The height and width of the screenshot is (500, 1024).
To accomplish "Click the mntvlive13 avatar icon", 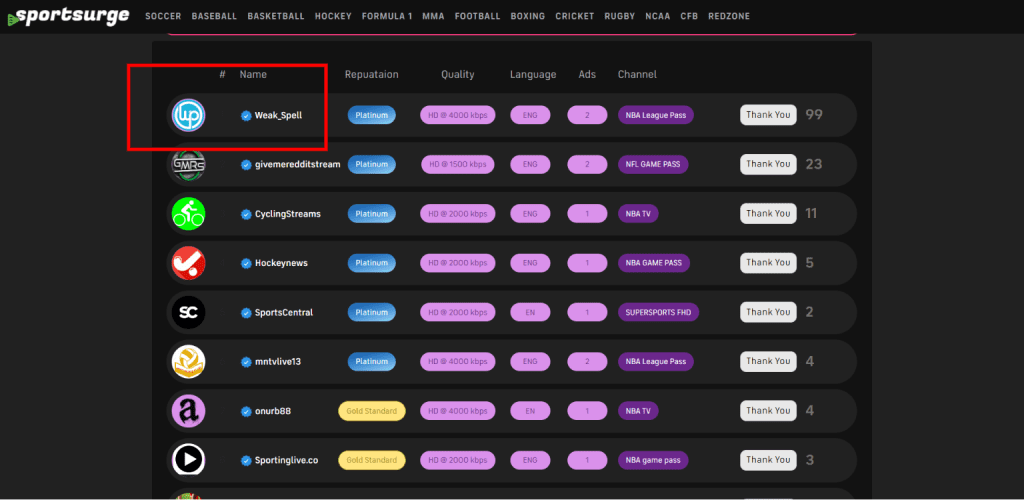I will 189,362.
